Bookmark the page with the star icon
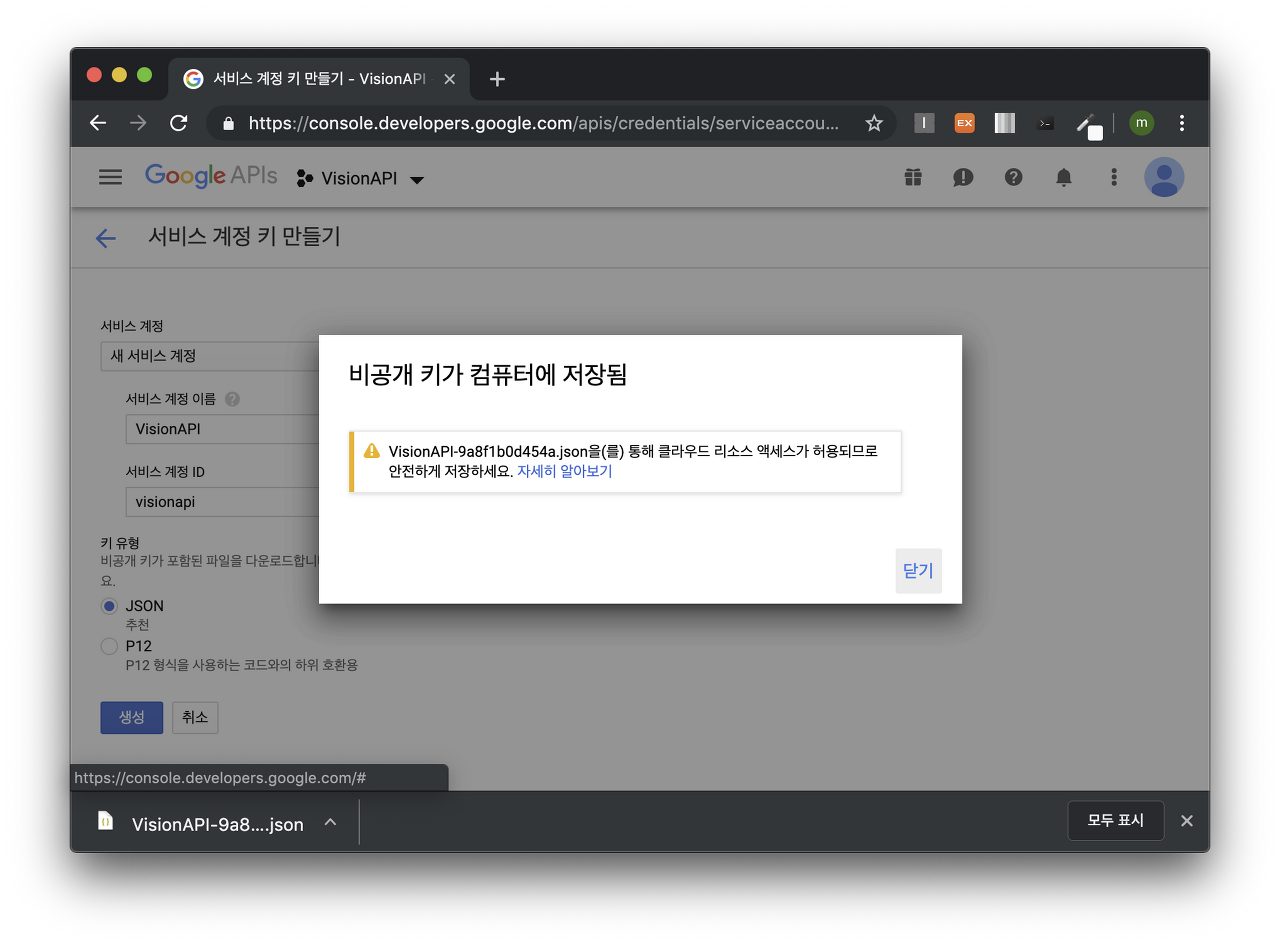This screenshot has height=945, width=1280. click(x=873, y=123)
